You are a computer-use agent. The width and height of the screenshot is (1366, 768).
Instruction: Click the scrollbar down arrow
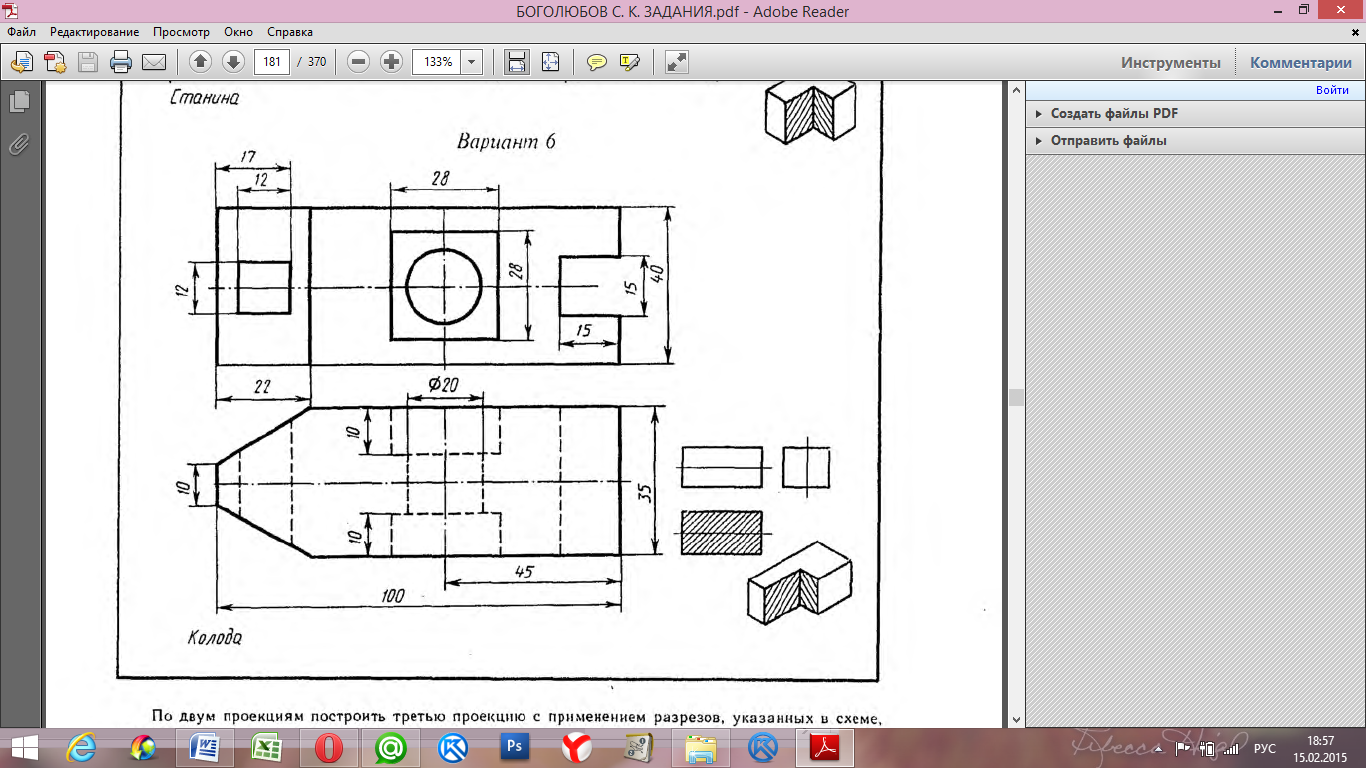pyautogui.click(x=1016, y=719)
